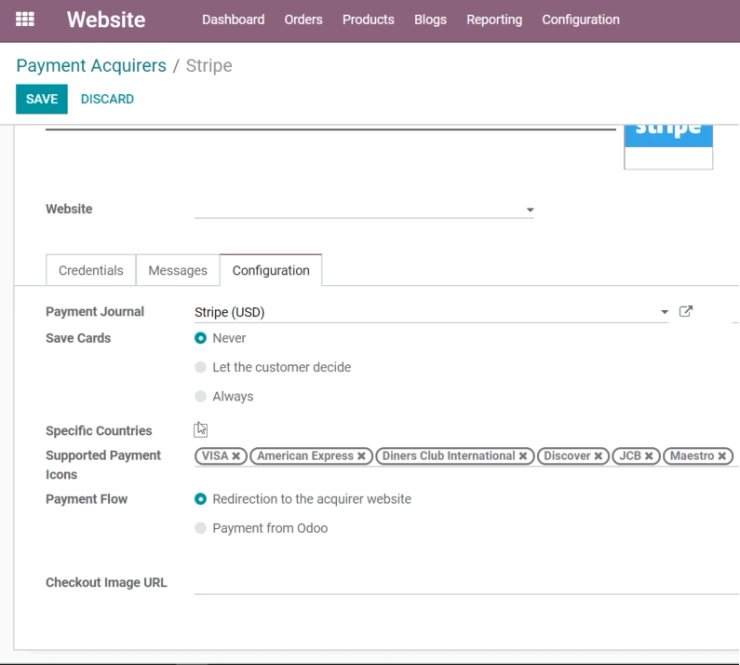Click the Supported Payment Icons label
This screenshot has width=740, height=665.
pos(103,465)
